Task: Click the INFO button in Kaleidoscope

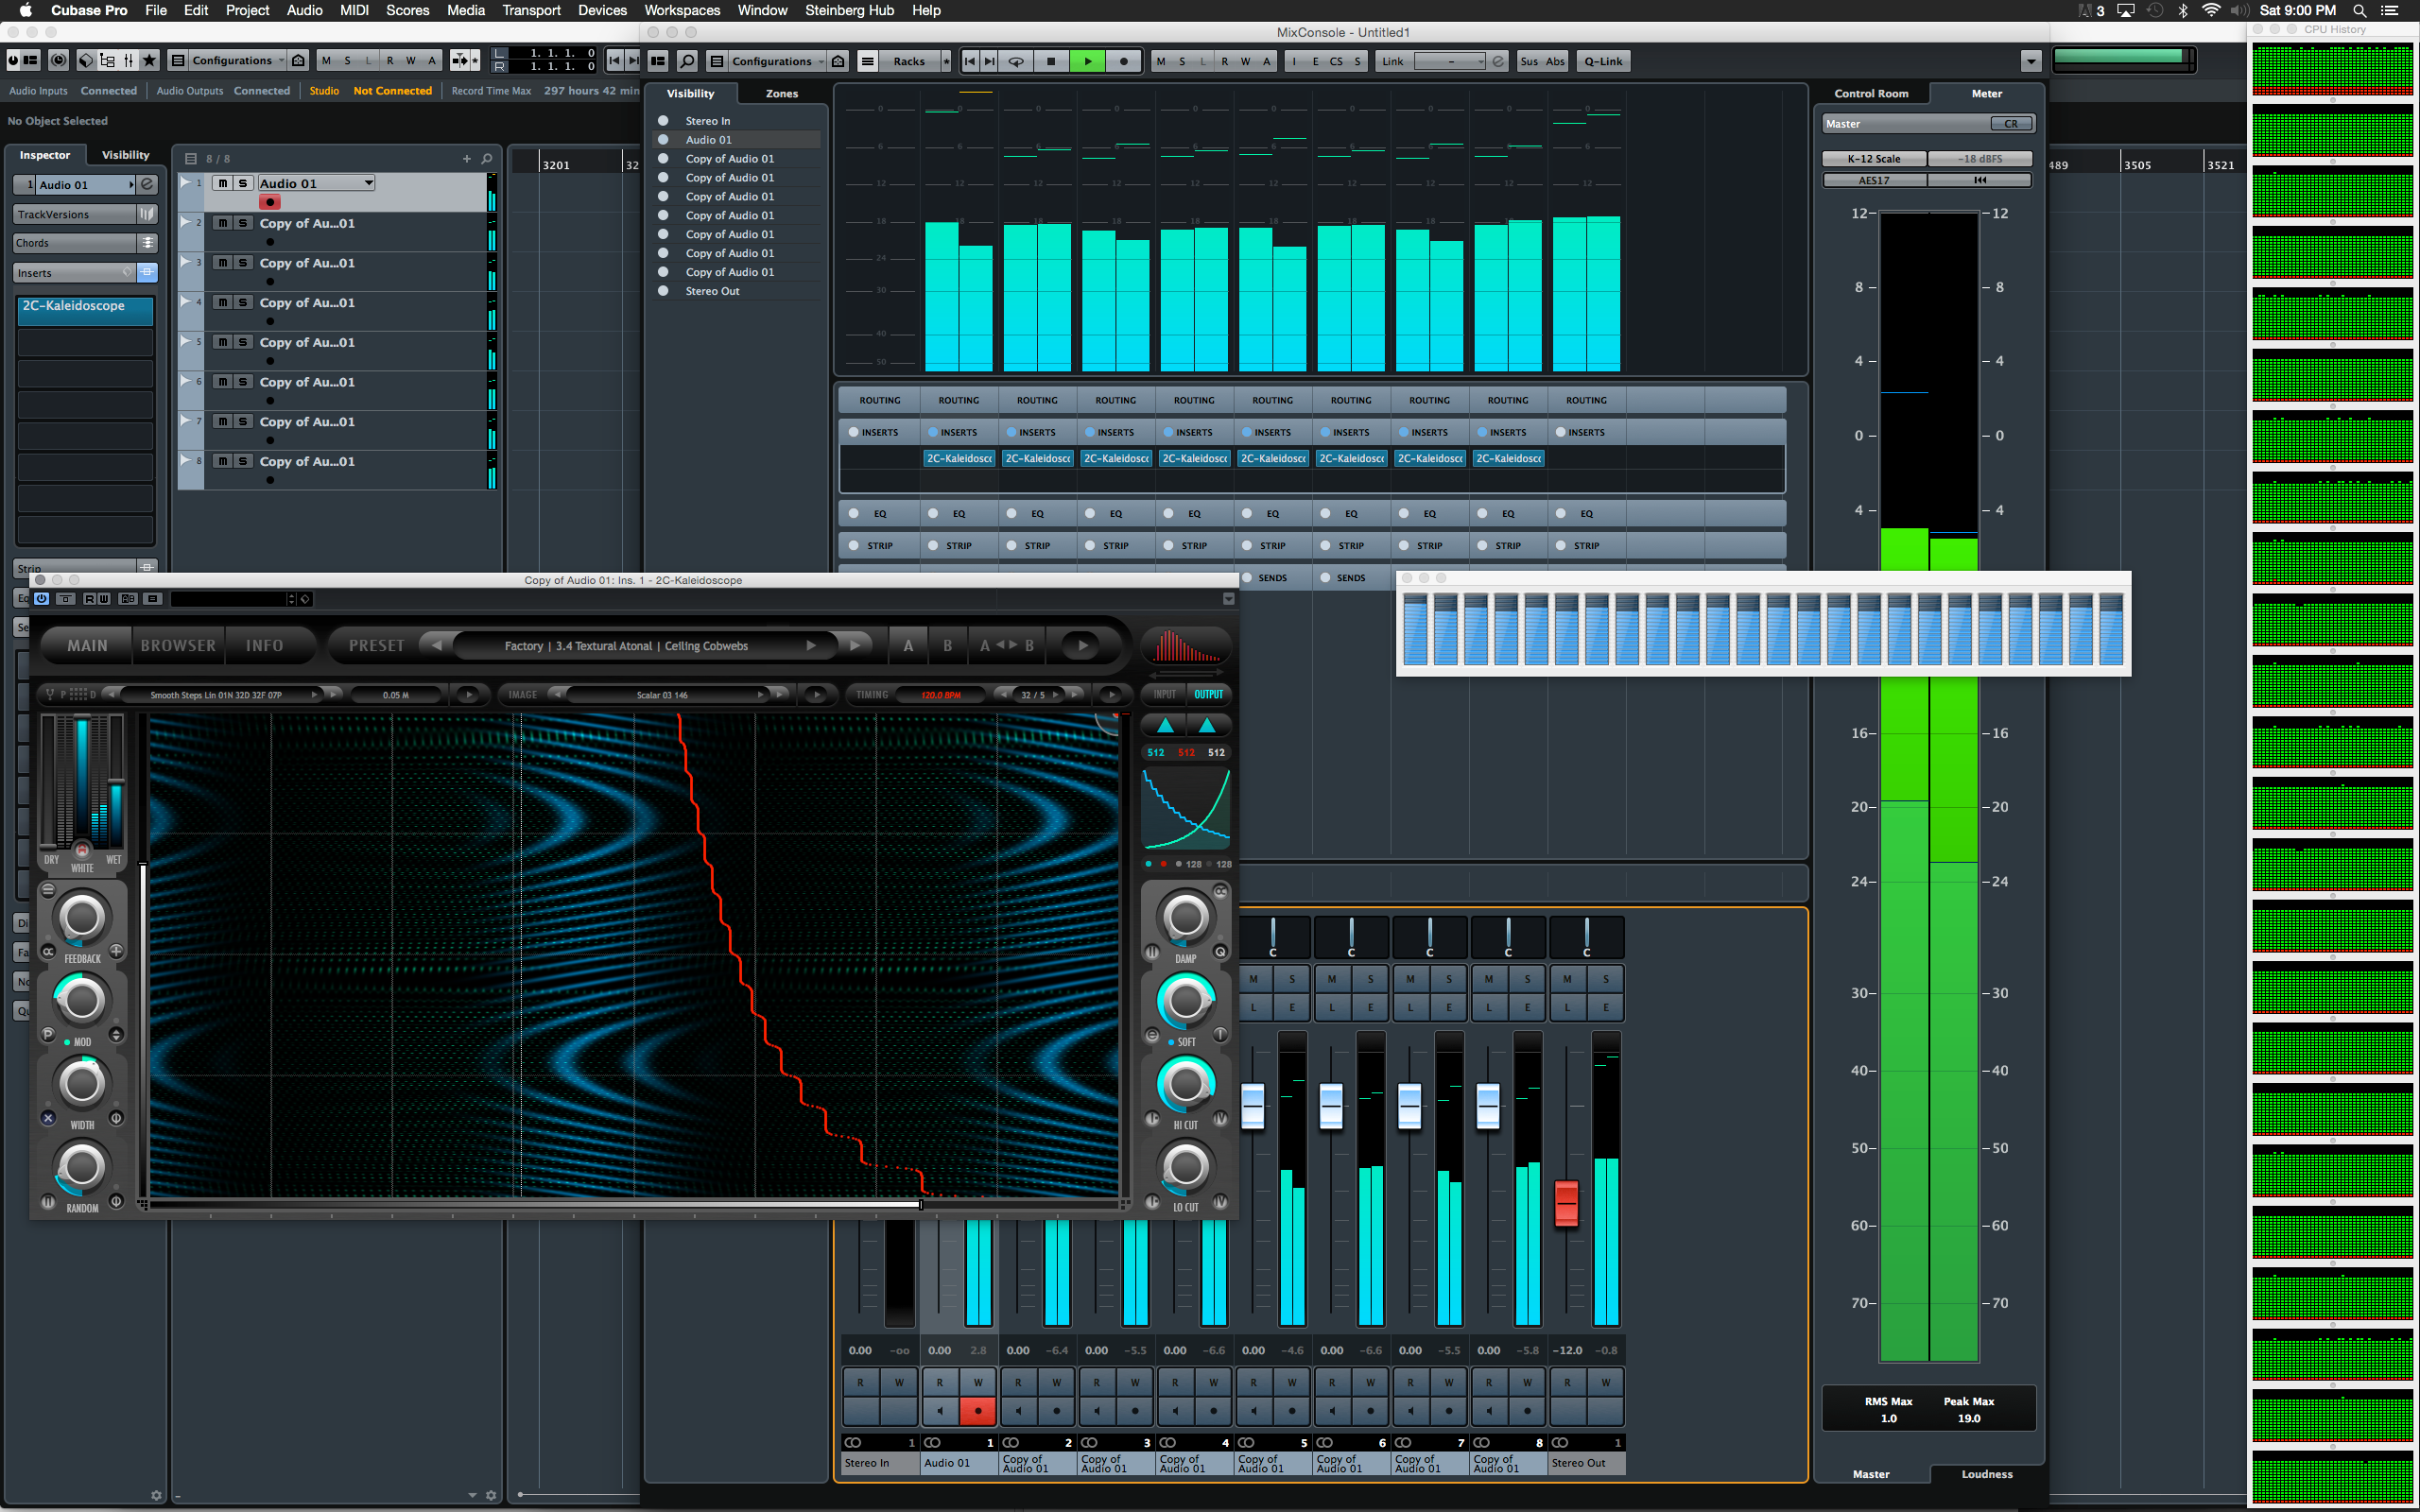Action: (x=265, y=646)
